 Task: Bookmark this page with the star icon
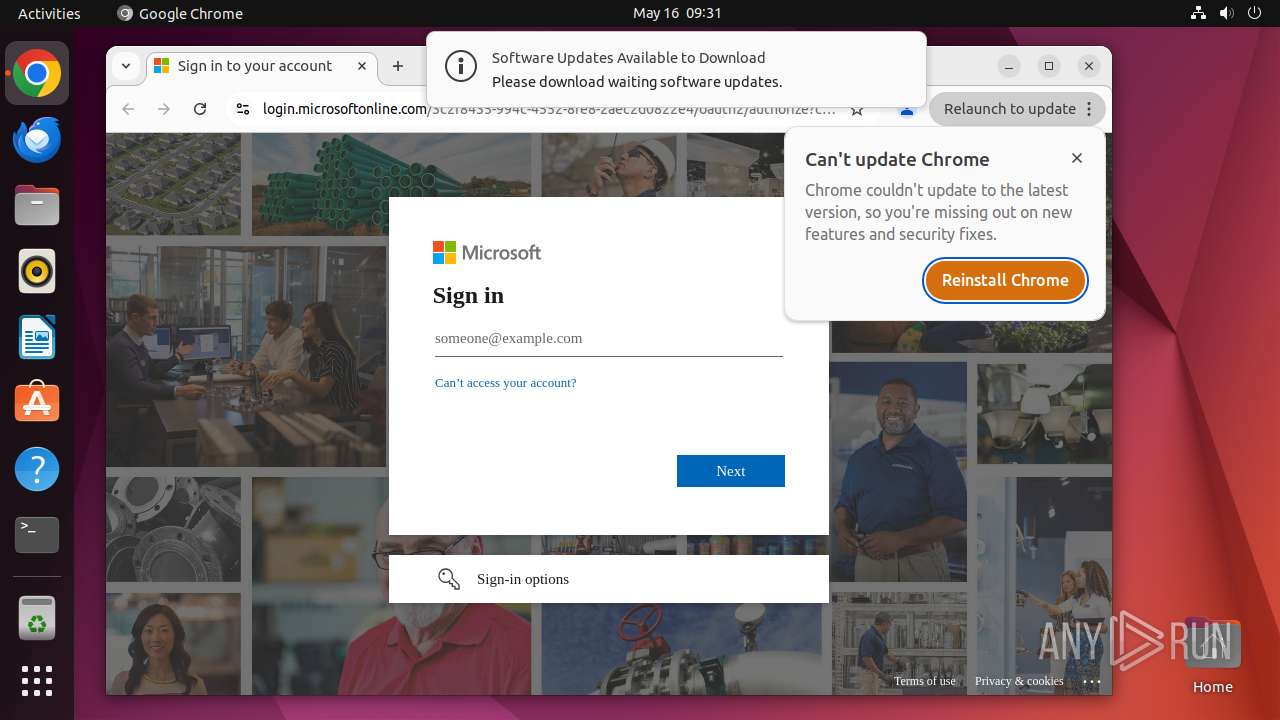click(857, 110)
